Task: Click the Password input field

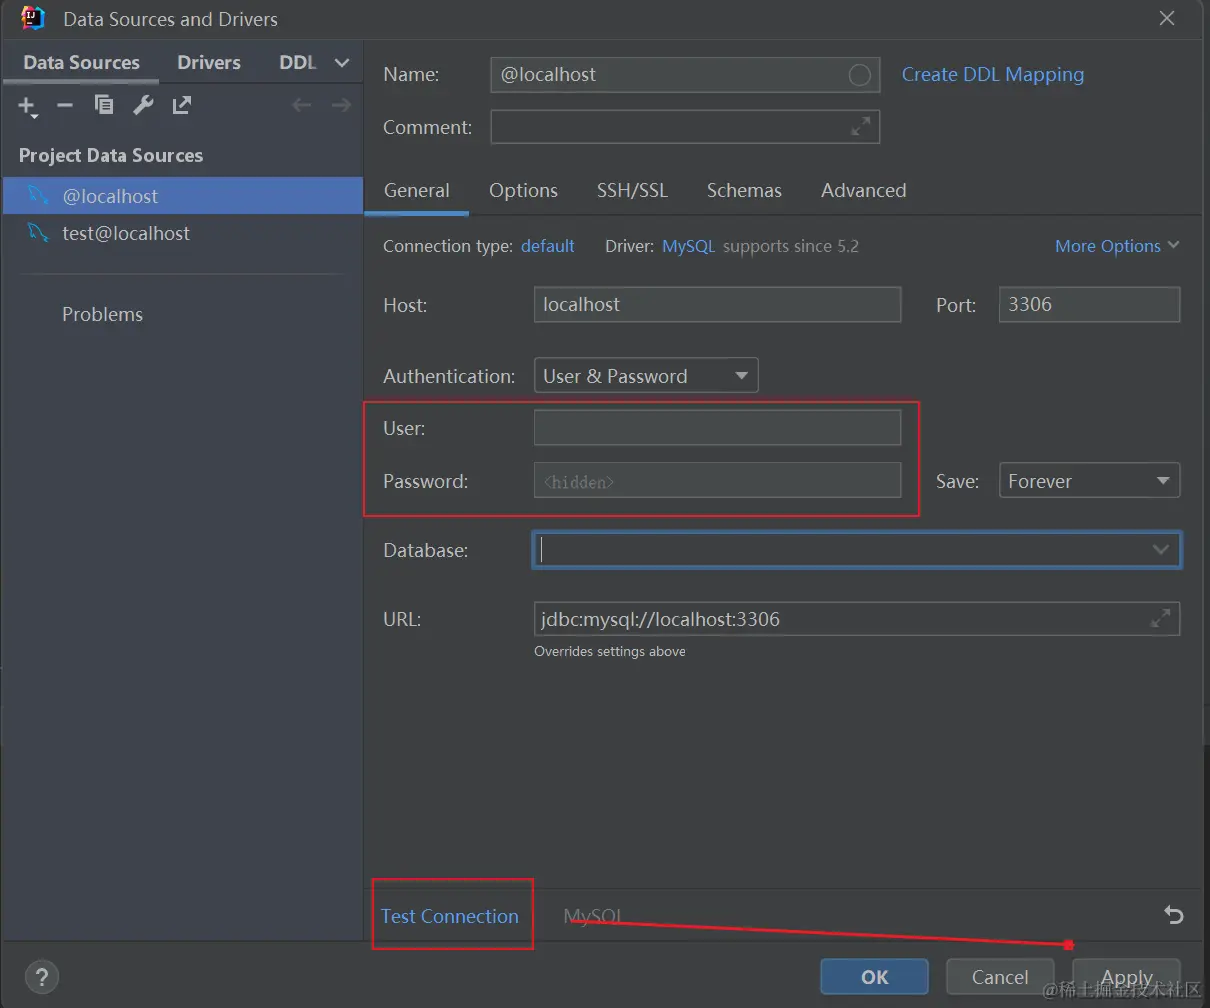Action: [x=717, y=481]
